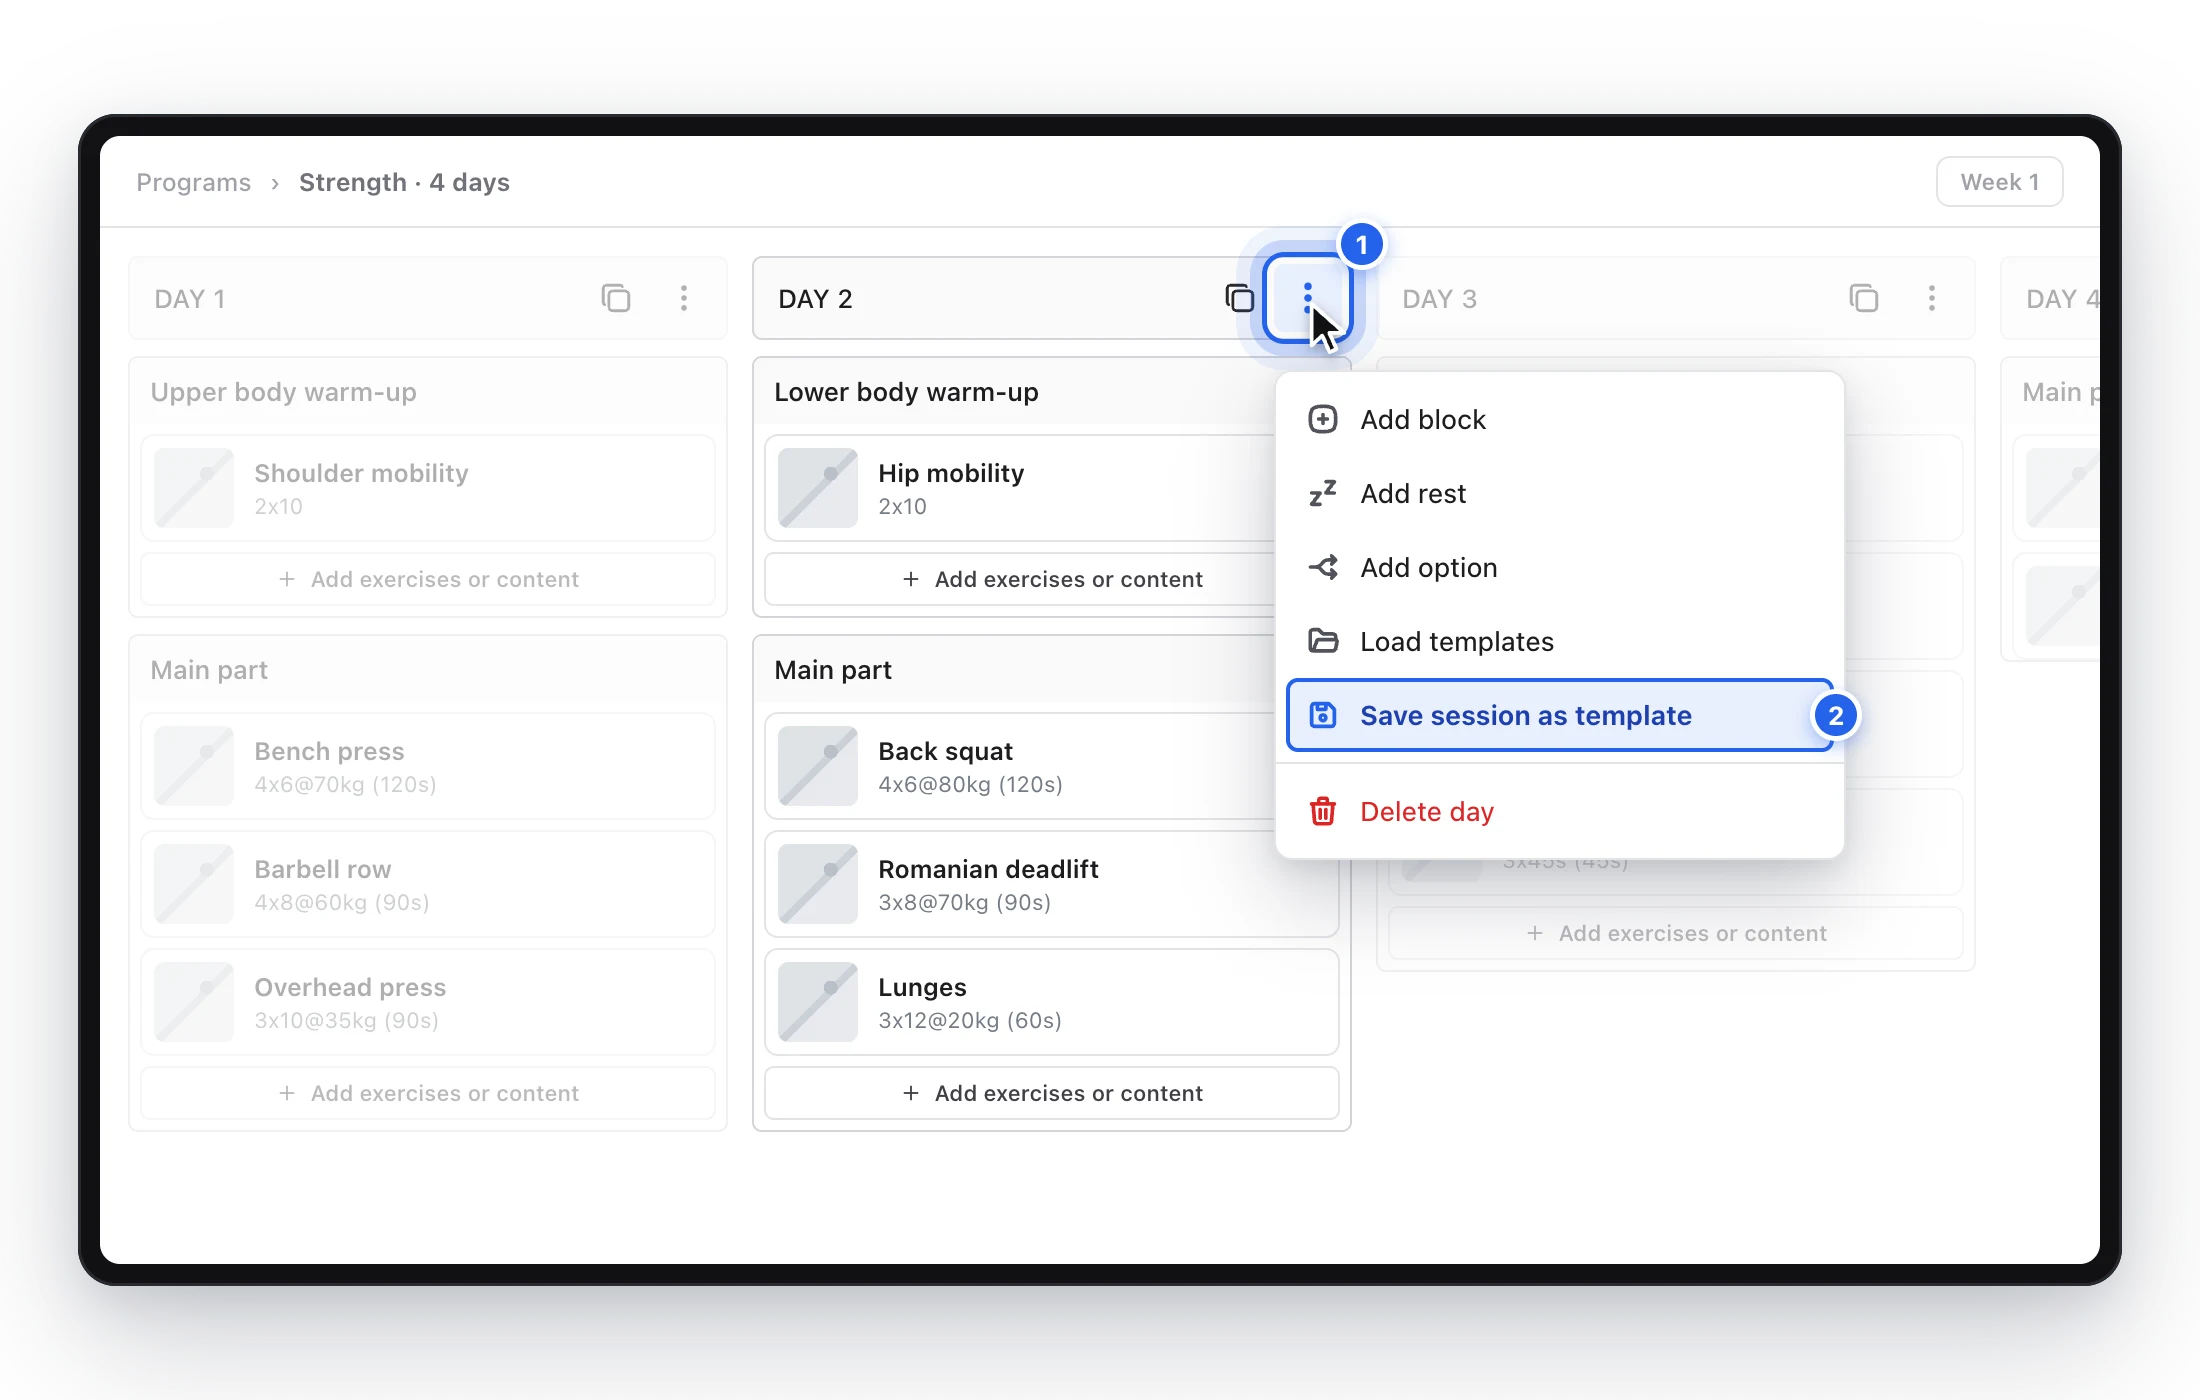Select the Barbell row exercise title

(x=323, y=869)
